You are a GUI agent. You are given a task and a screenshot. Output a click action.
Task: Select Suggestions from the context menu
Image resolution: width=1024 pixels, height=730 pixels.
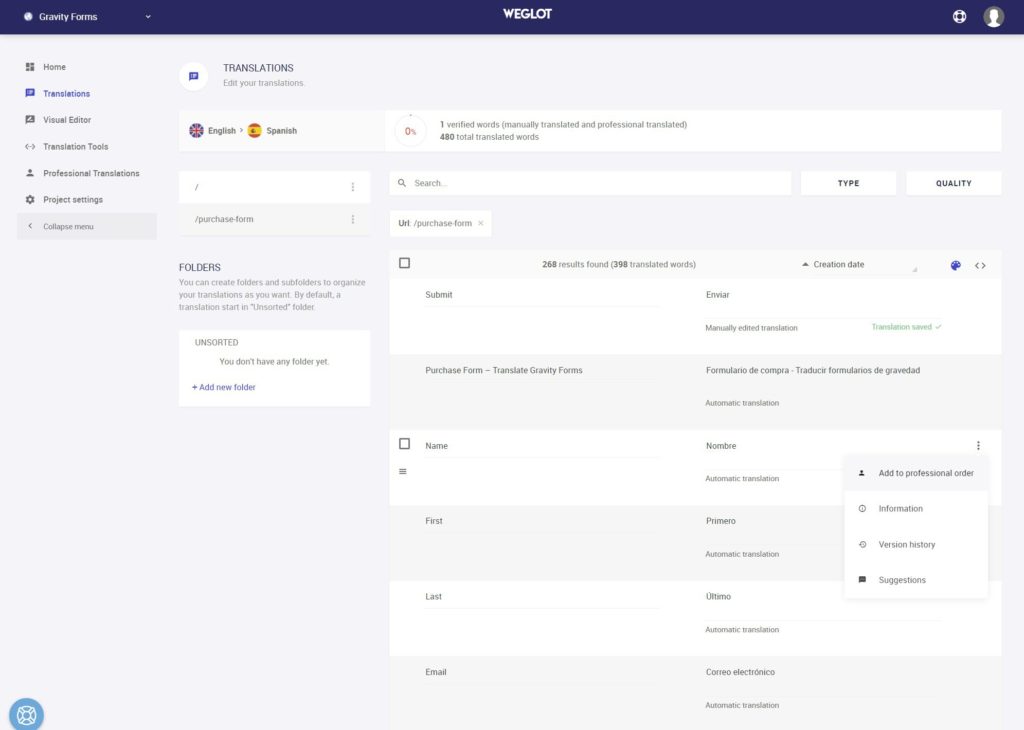point(903,579)
